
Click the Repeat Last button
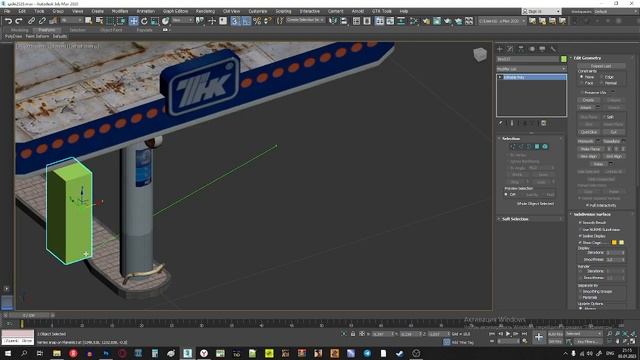pos(601,66)
